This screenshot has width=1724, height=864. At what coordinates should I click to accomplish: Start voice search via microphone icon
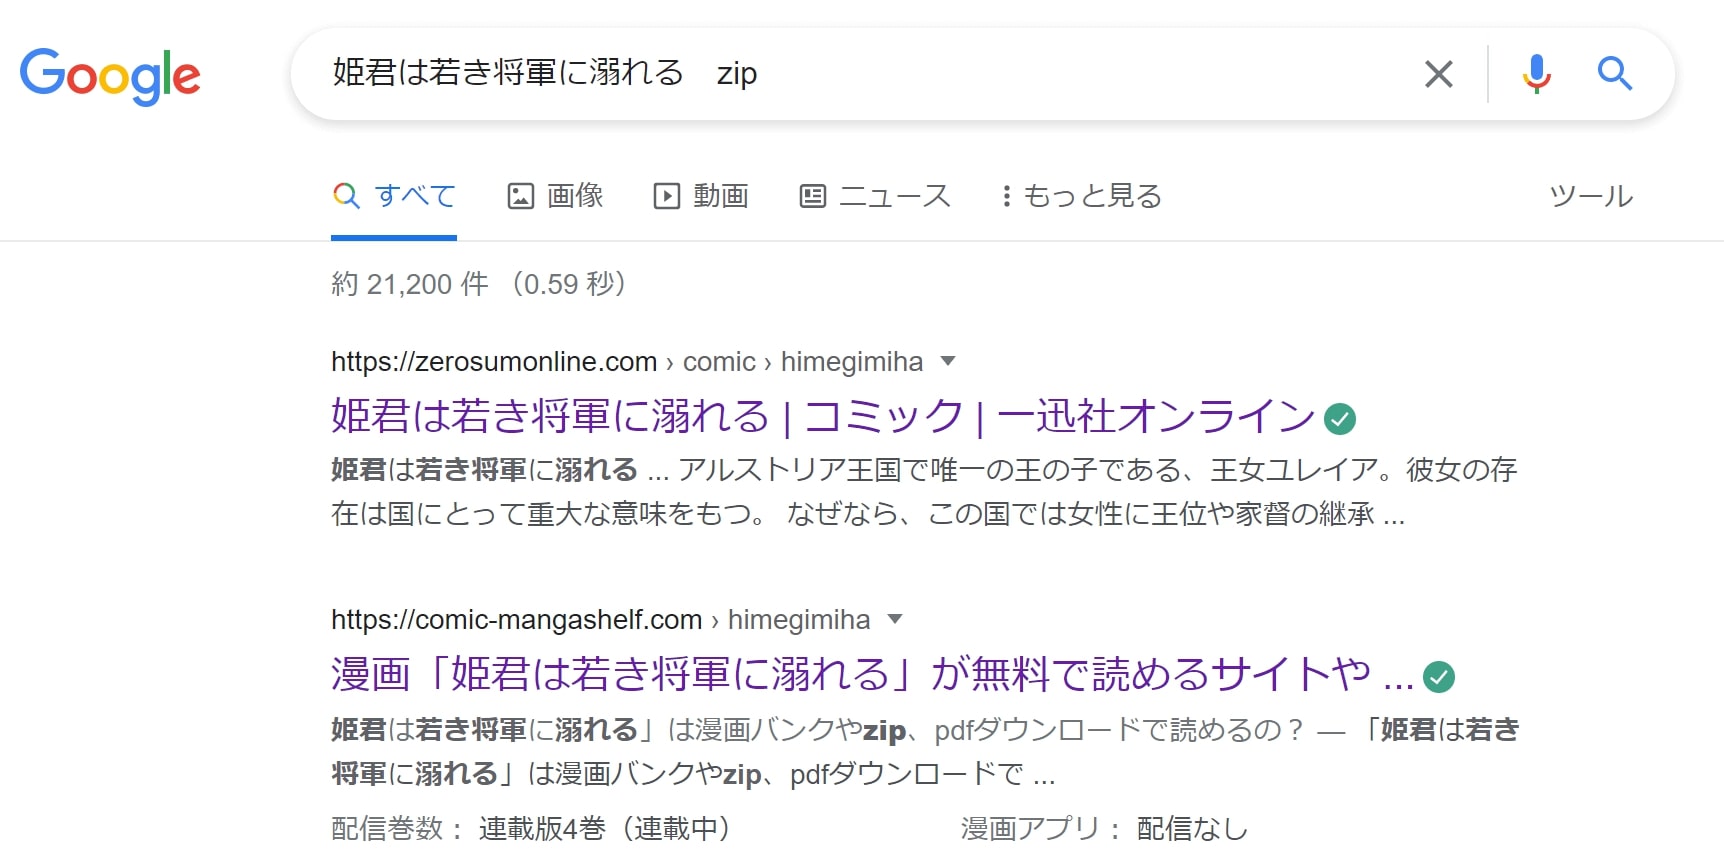(1536, 74)
